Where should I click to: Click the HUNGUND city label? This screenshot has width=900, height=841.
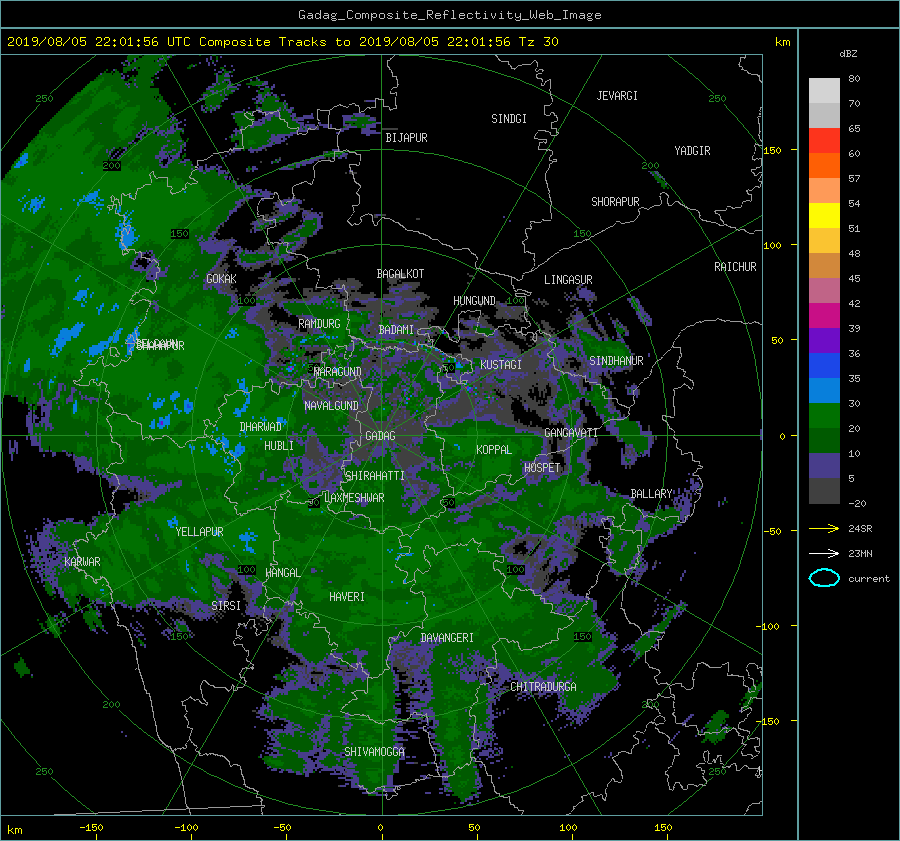click(474, 301)
